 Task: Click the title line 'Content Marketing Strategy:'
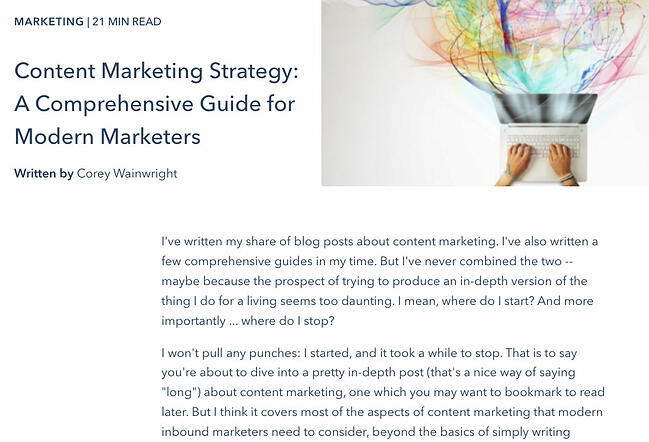coord(156,71)
